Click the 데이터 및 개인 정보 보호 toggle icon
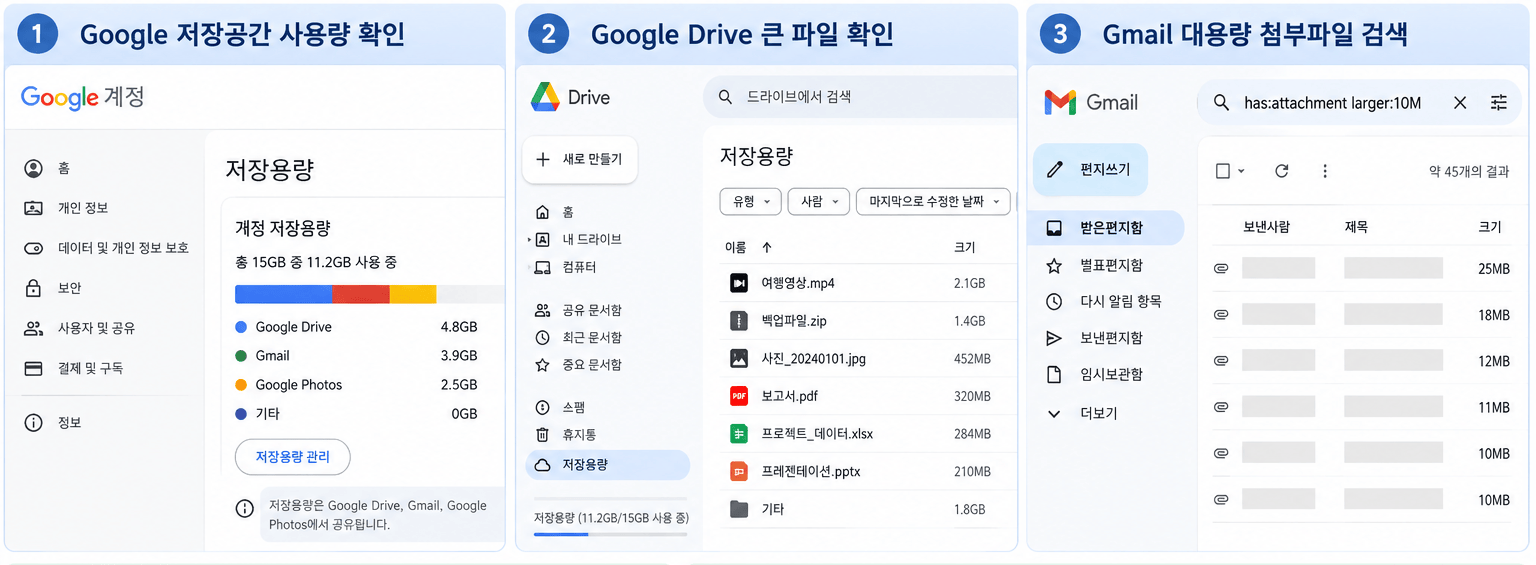The width and height of the screenshot is (1536, 565). [34, 248]
